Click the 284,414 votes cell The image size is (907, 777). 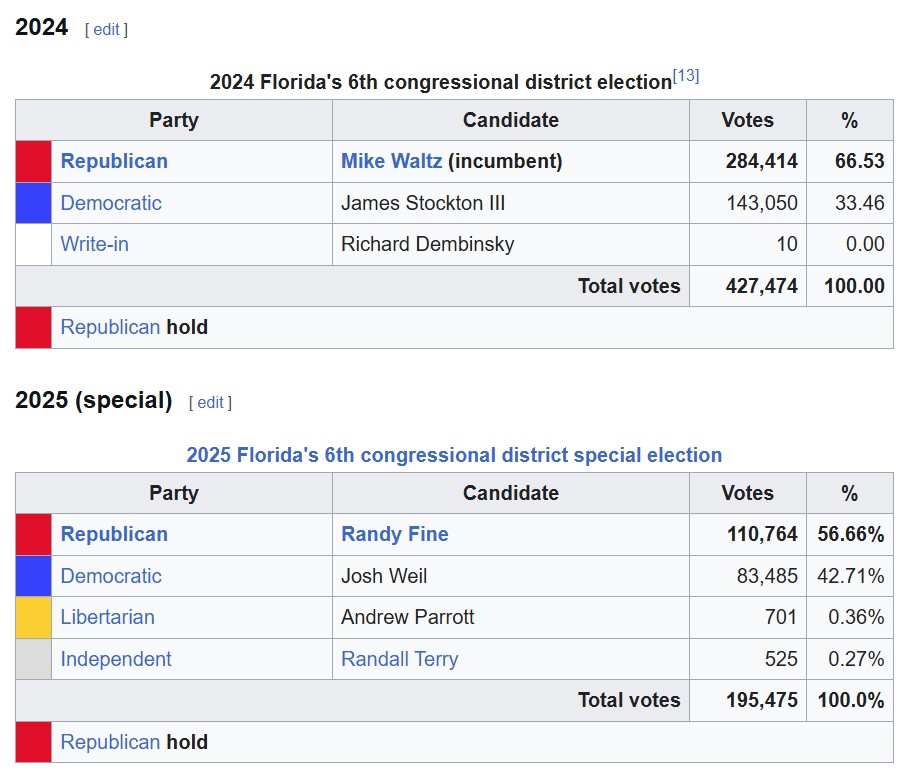[761, 161]
